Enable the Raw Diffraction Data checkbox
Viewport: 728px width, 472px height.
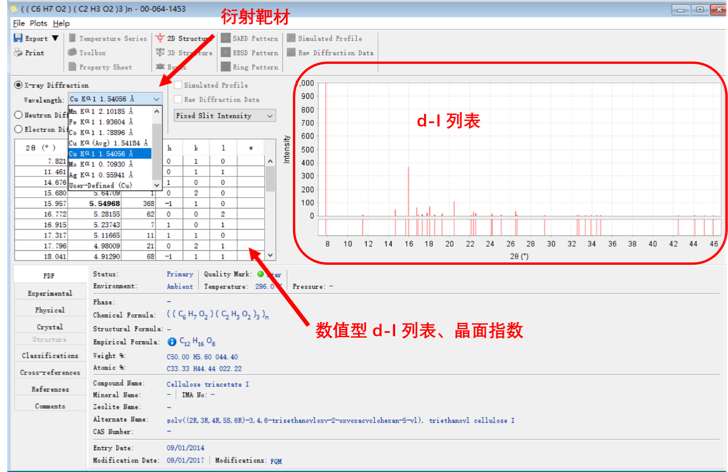coord(178,100)
